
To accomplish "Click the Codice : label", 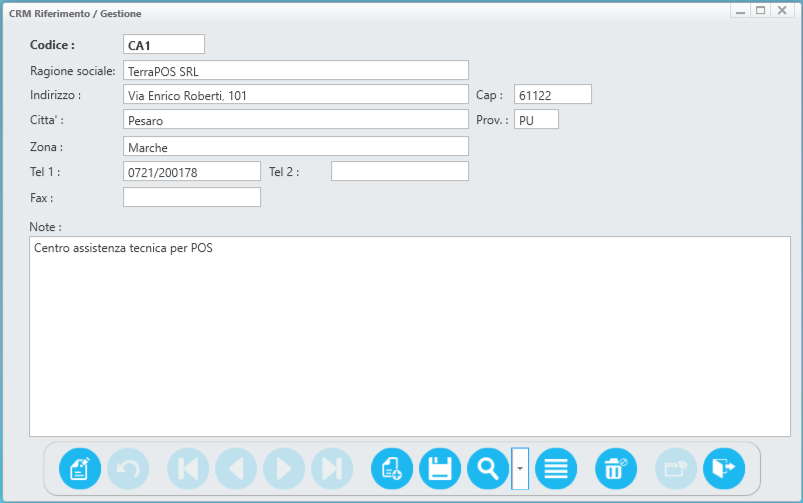I will (52, 45).
